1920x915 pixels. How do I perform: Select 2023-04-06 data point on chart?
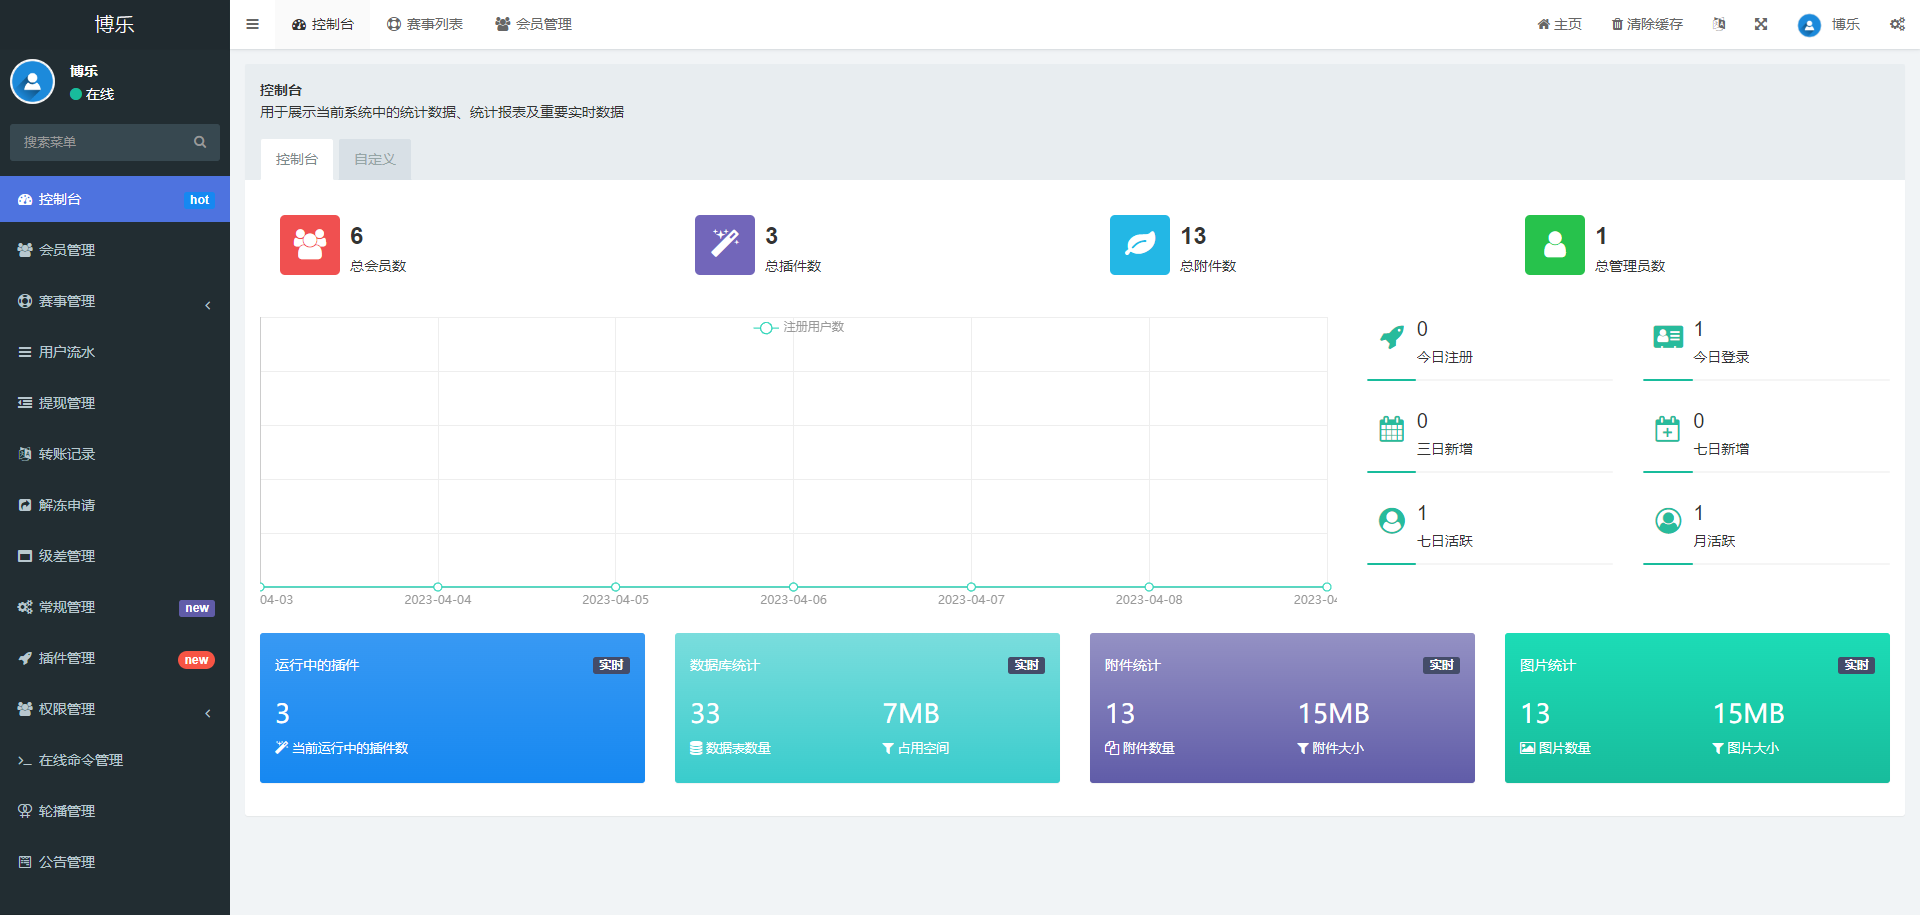pyautogui.click(x=793, y=587)
